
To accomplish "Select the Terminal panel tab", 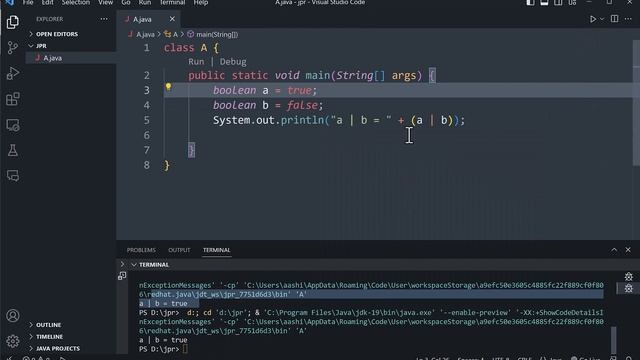I will point(217,250).
